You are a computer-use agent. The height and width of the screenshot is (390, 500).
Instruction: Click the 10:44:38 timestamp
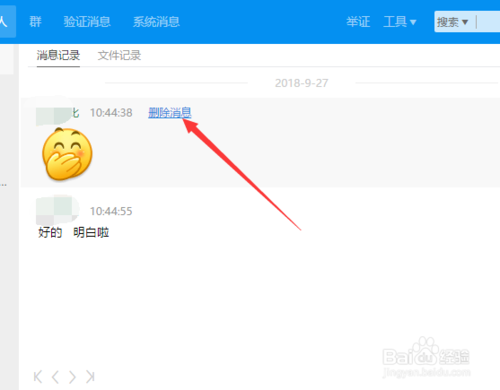[111, 113]
